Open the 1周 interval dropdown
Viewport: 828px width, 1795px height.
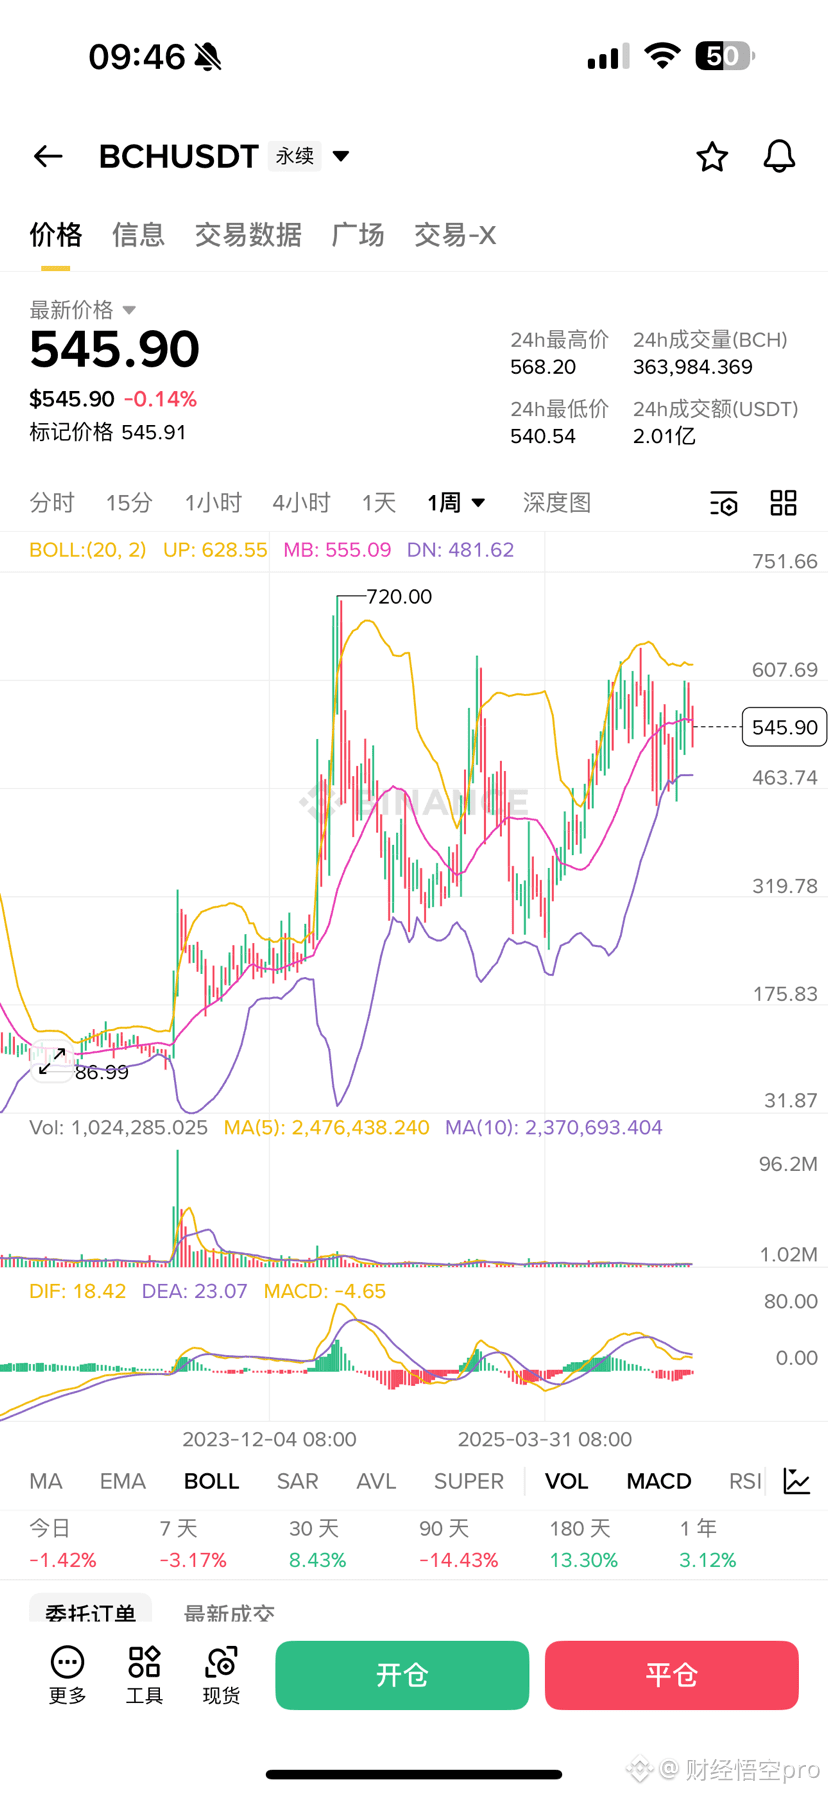[x=456, y=503]
